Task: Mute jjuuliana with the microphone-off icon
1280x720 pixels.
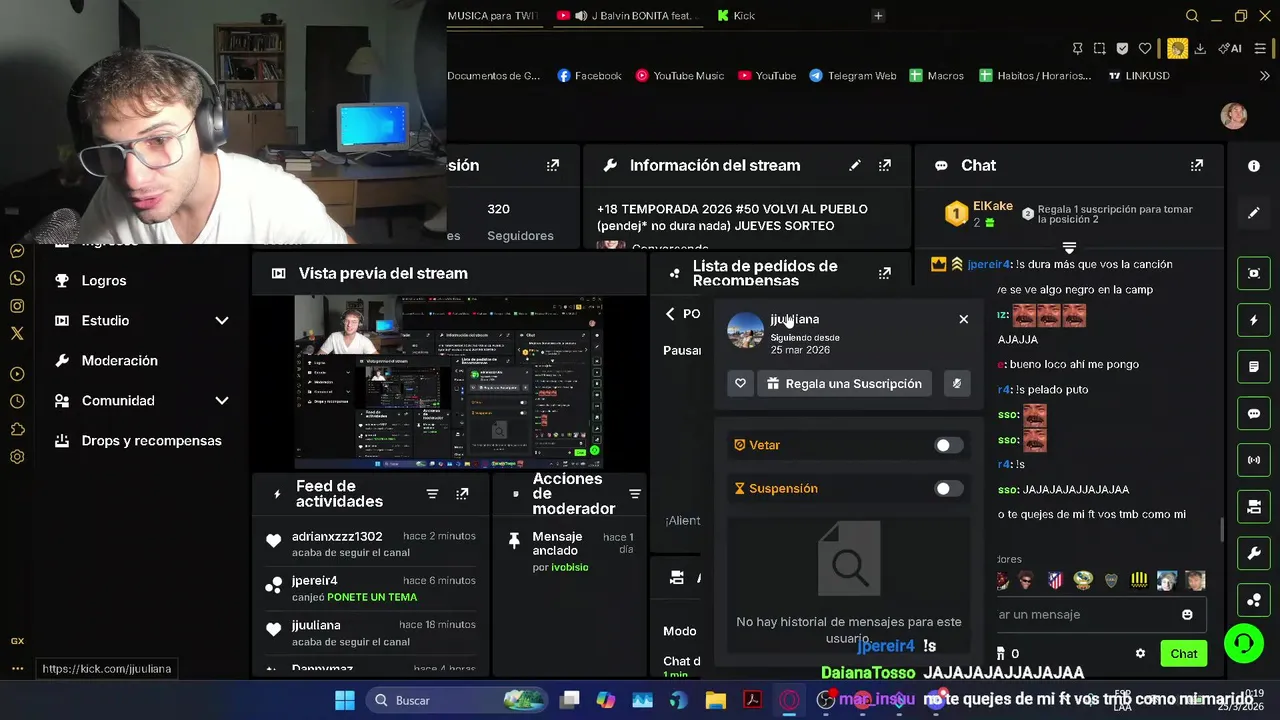Action: coord(957,383)
